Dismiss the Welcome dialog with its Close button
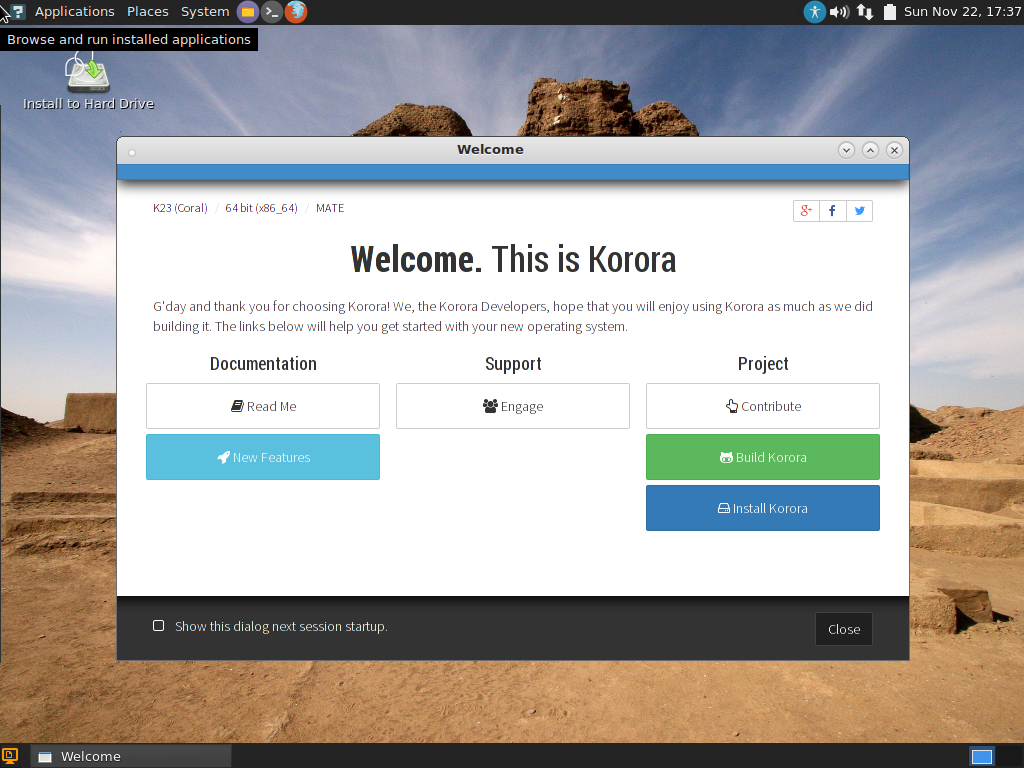Image resolution: width=1024 pixels, height=768 pixels. tap(844, 629)
